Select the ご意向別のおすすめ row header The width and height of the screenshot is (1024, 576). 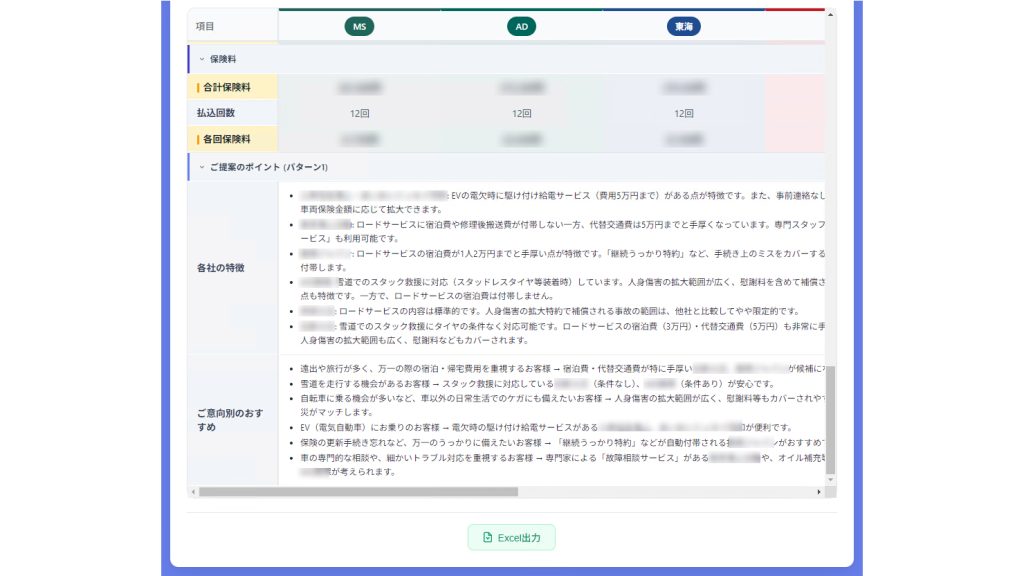point(232,420)
